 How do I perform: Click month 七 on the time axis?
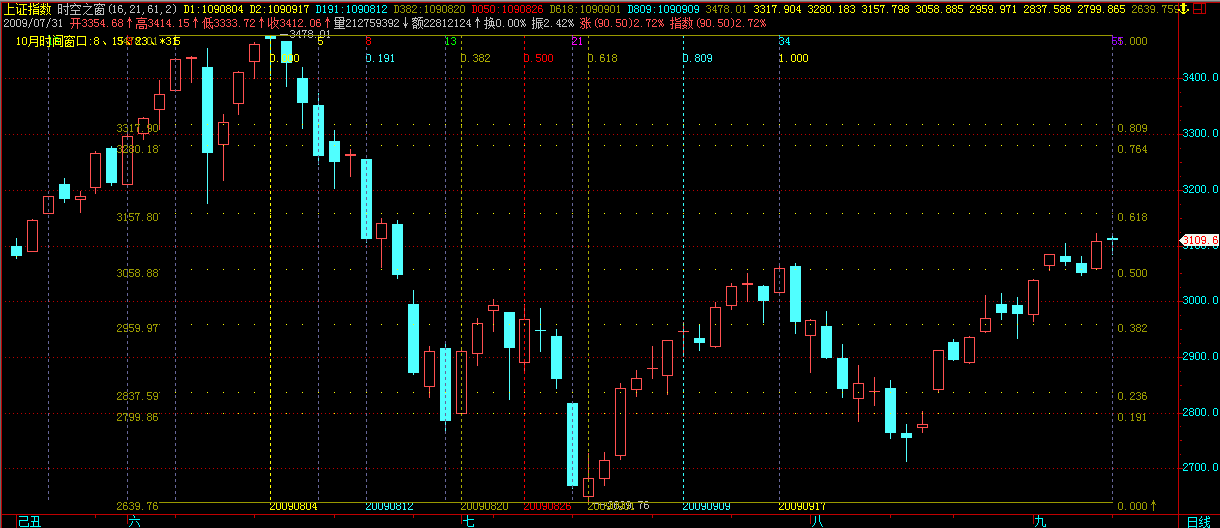pyautogui.click(x=468, y=521)
